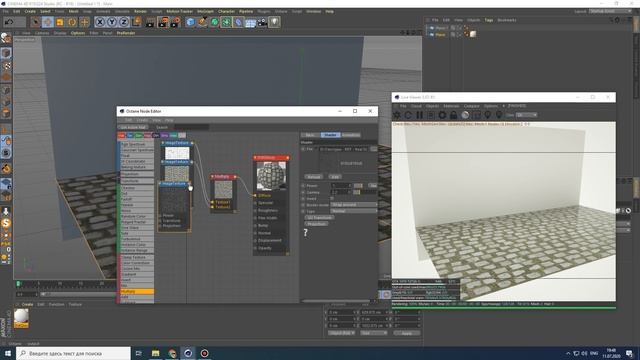Click Render to Picture Viewer icon
640x360 pixels.
point(163,22)
